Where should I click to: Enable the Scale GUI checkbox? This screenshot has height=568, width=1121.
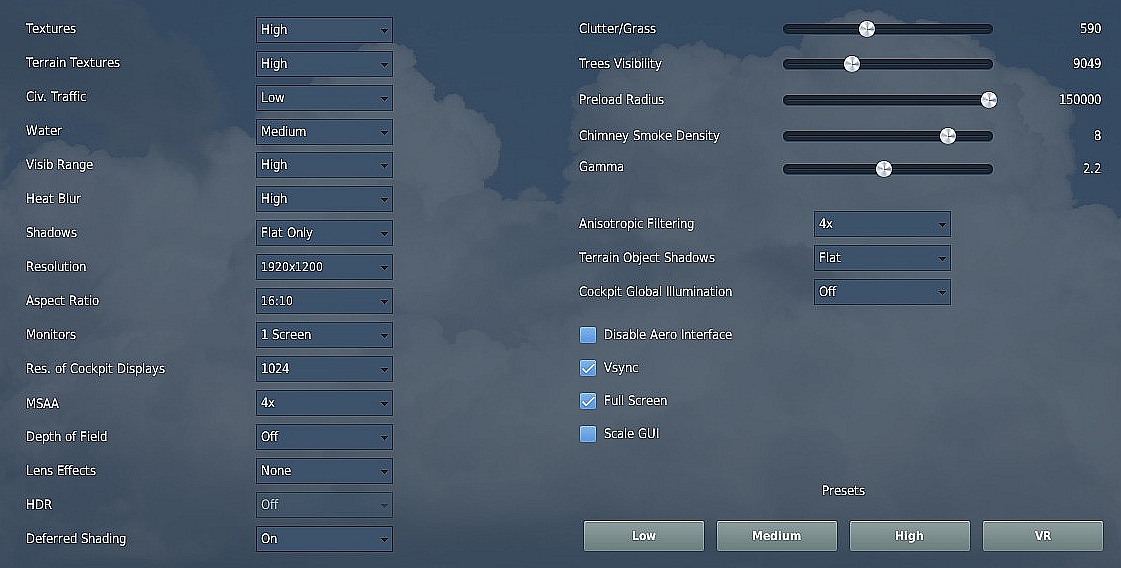point(588,434)
